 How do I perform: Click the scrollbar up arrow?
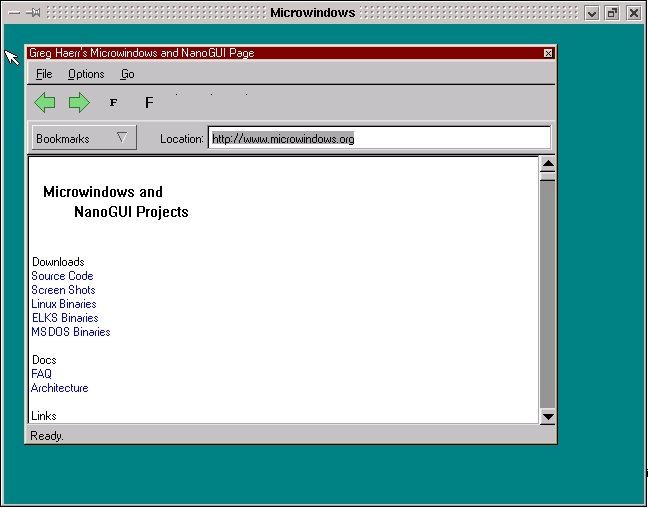point(548,164)
